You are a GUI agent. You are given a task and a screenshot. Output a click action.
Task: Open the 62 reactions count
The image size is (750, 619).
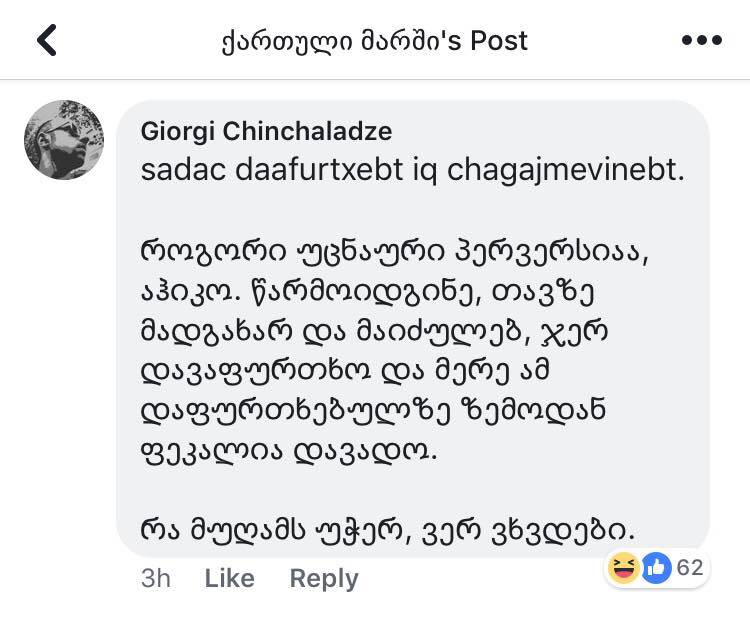[690, 568]
